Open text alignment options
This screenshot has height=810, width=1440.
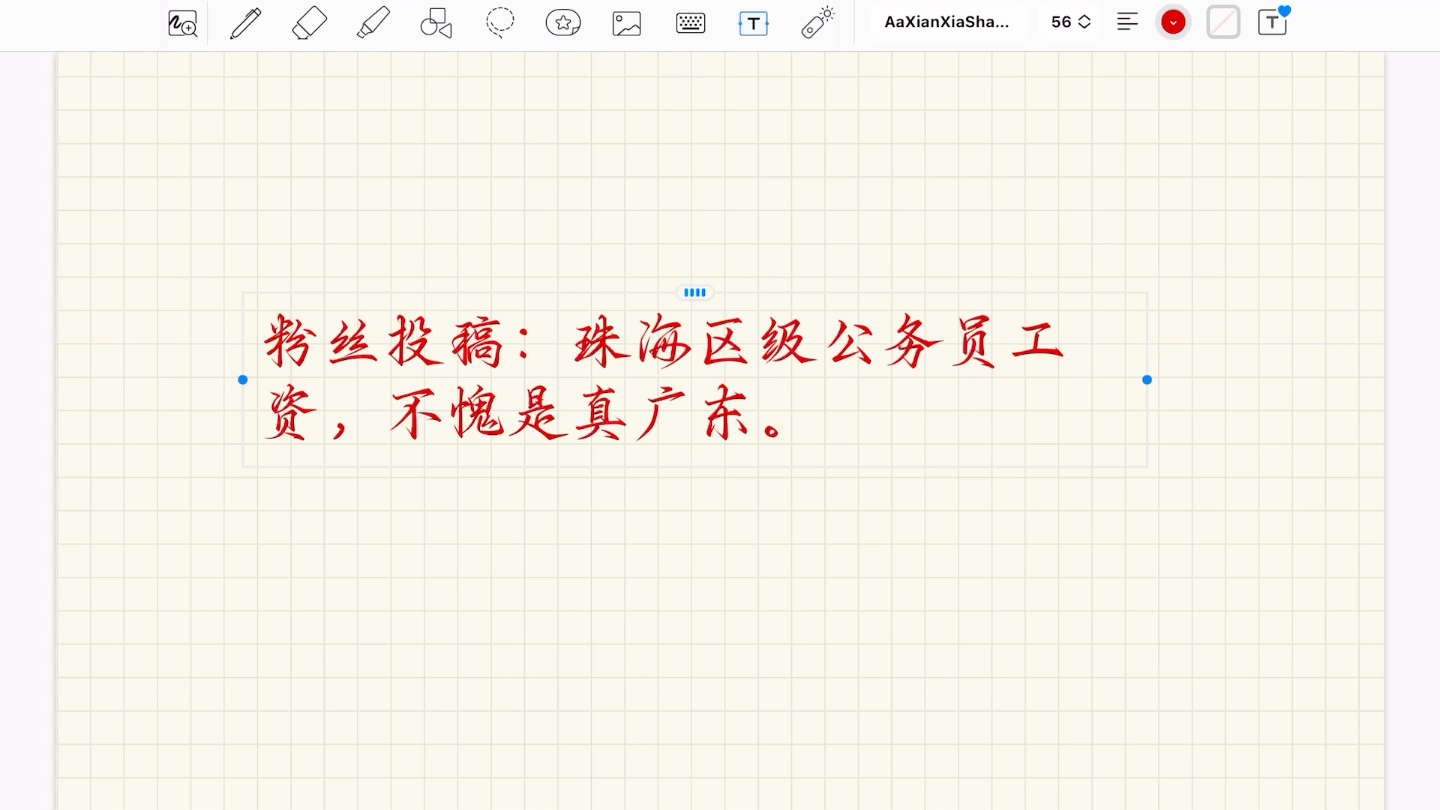point(1128,22)
